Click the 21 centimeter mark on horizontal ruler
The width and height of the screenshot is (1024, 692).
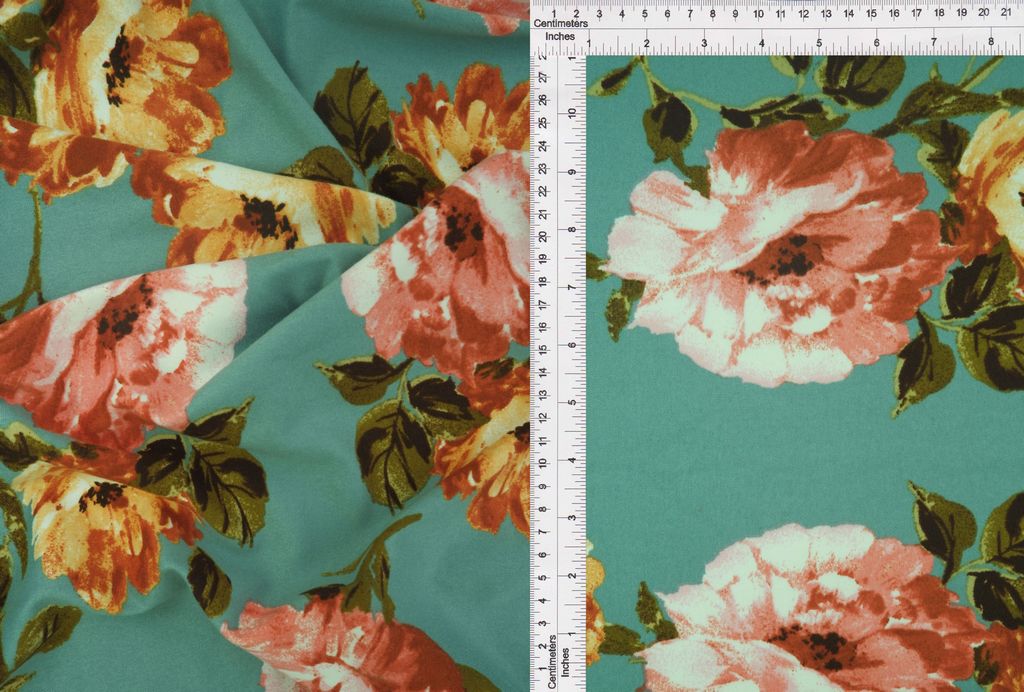(1006, 12)
